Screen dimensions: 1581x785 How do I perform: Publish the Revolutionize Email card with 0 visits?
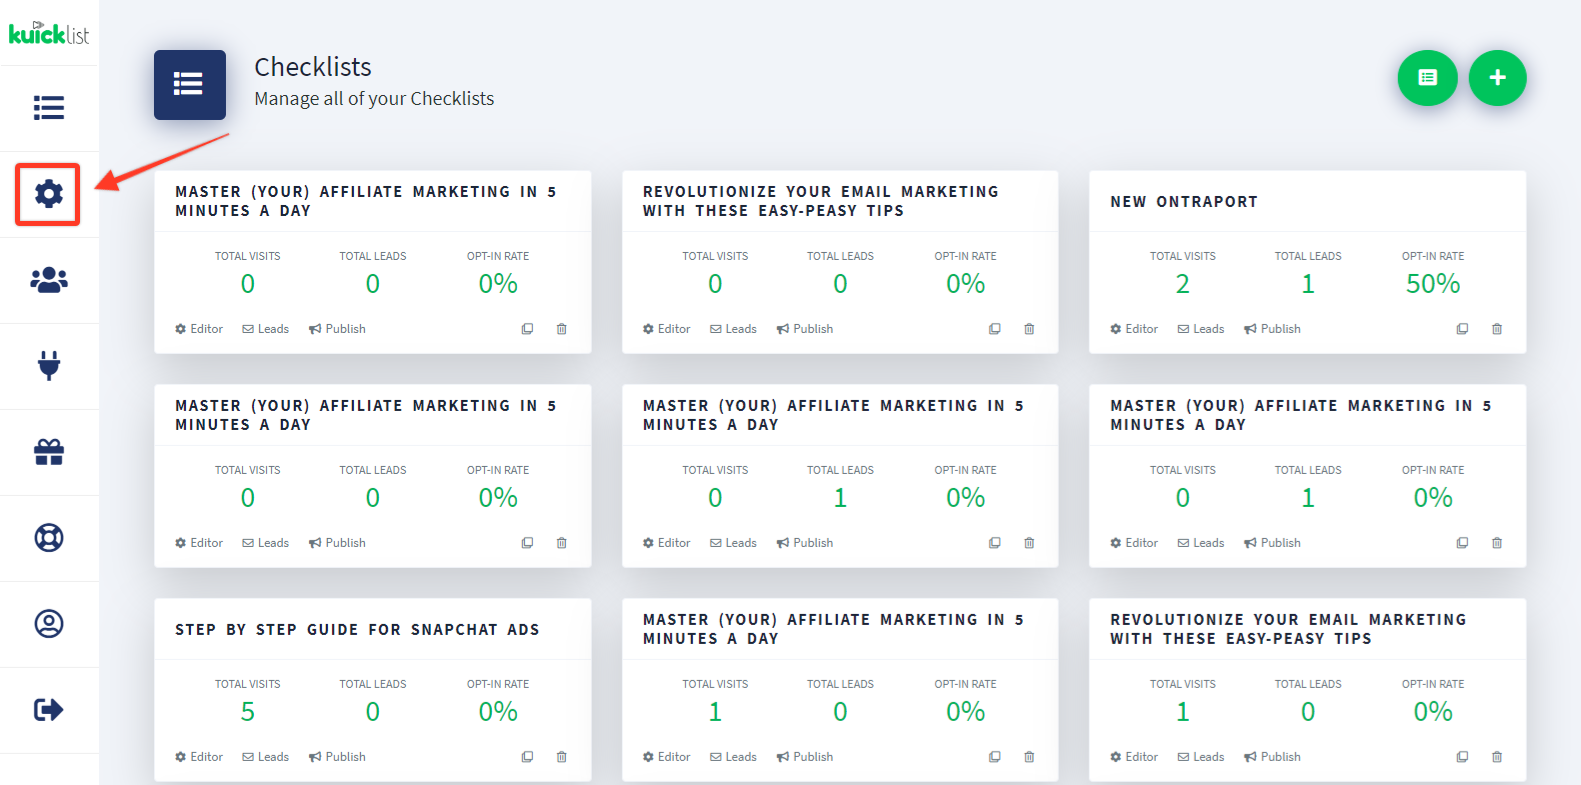pos(805,329)
